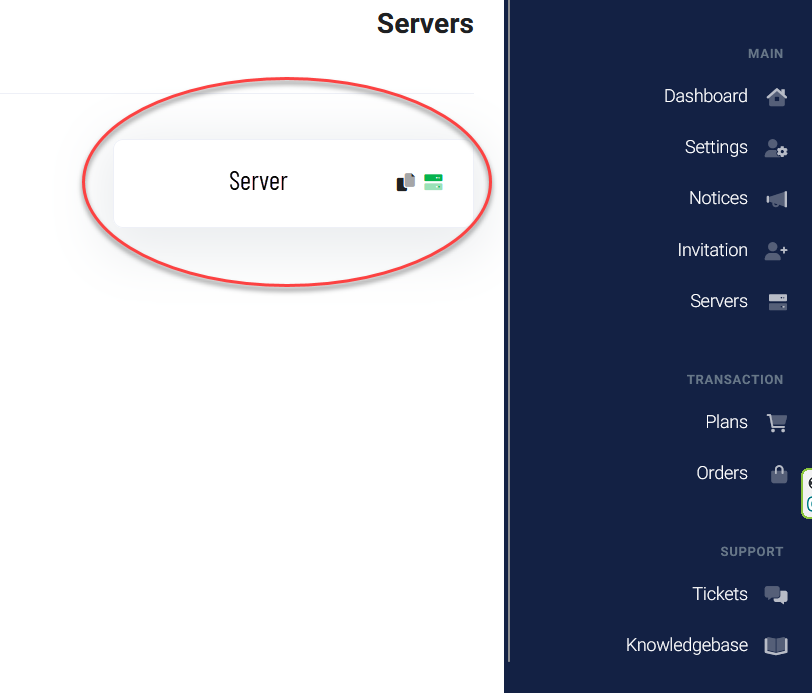Click the copy documents icon on the Server card

404,182
